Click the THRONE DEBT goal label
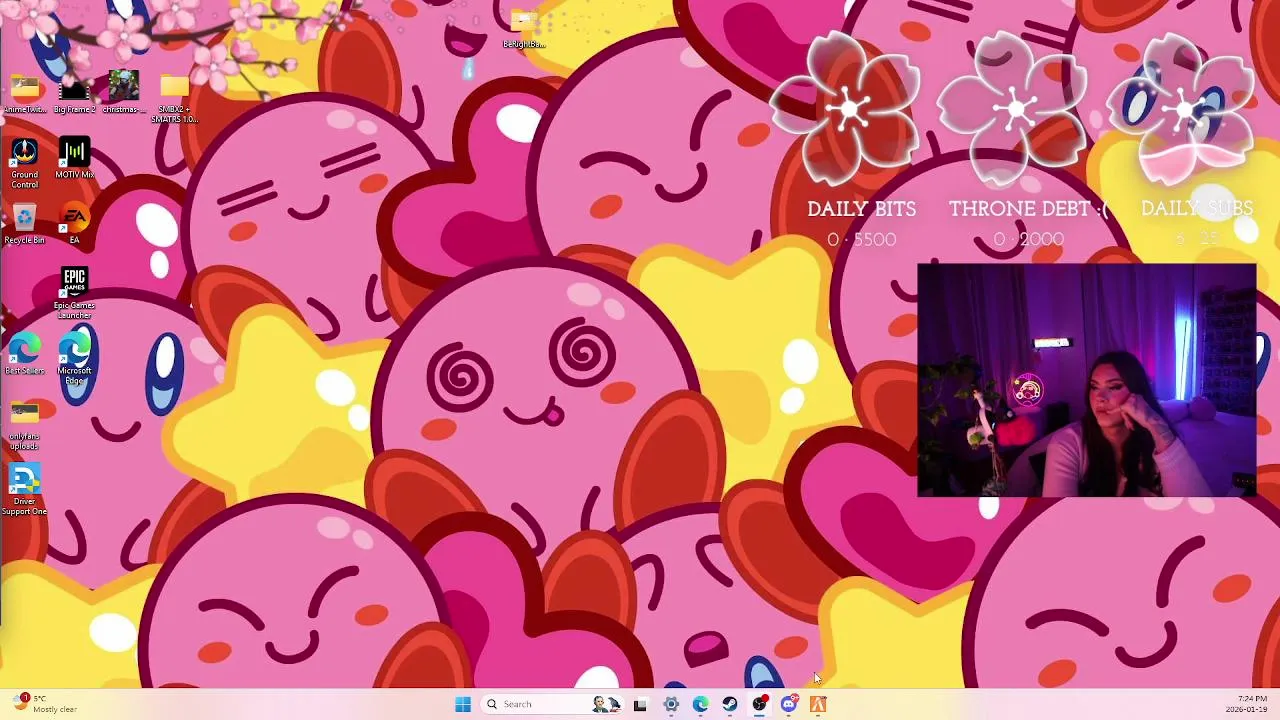 click(1029, 209)
